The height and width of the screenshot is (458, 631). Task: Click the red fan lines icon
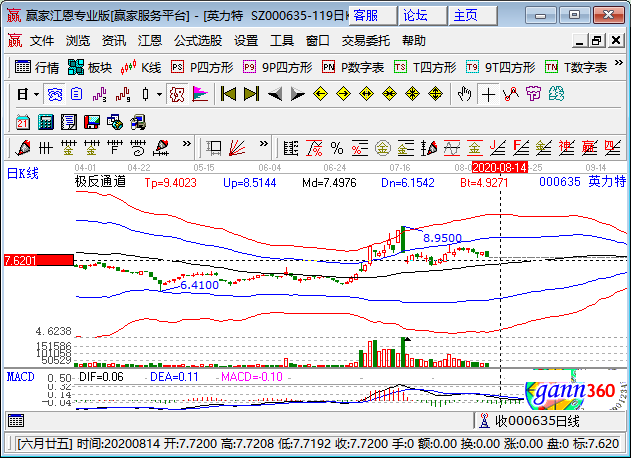[237, 149]
